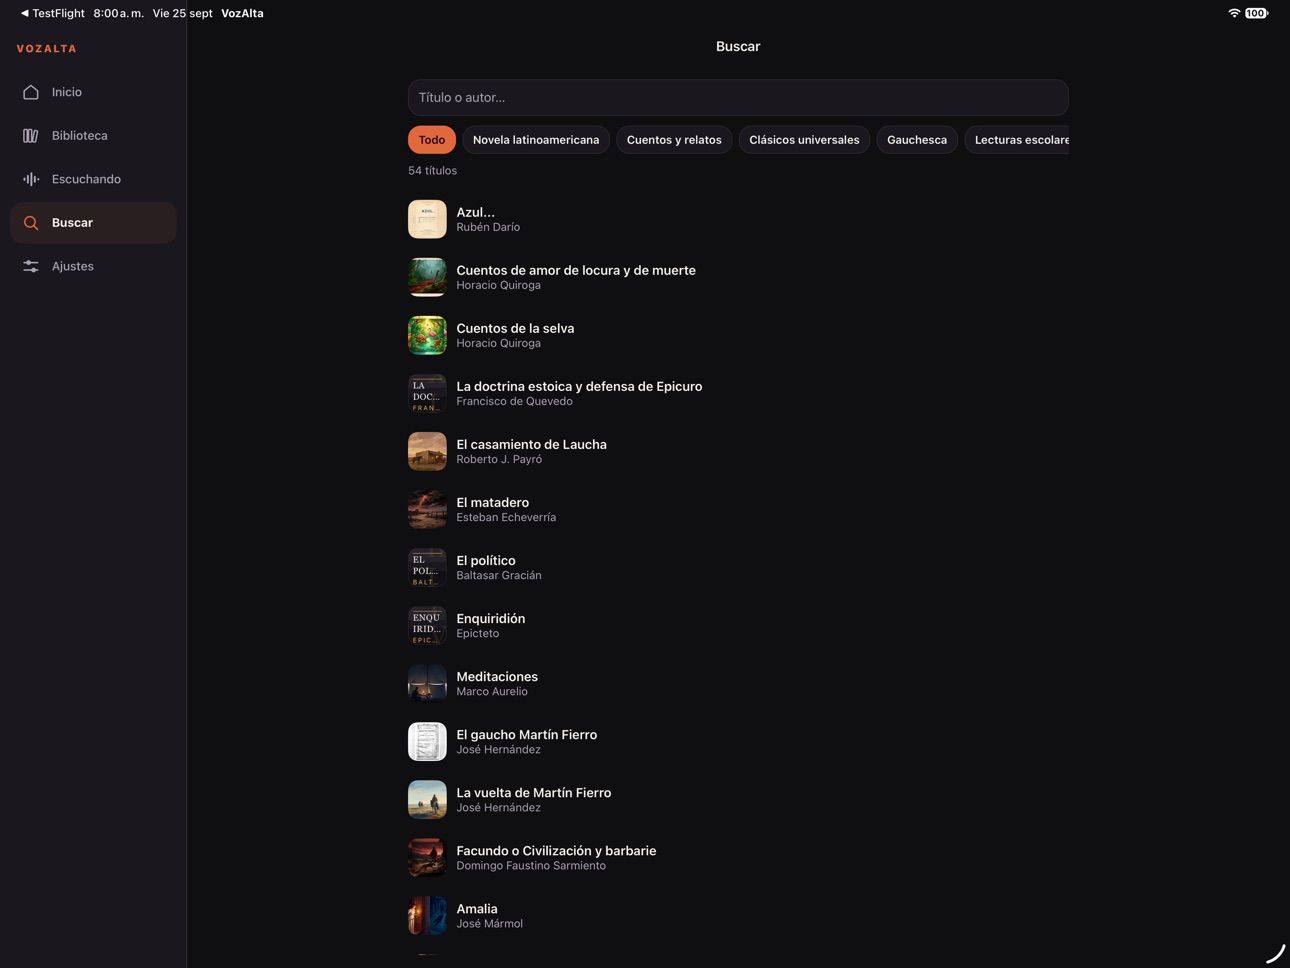This screenshot has height=968, width=1290.
Task: Open the Cuentos de la selva cover
Action: [427, 336]
